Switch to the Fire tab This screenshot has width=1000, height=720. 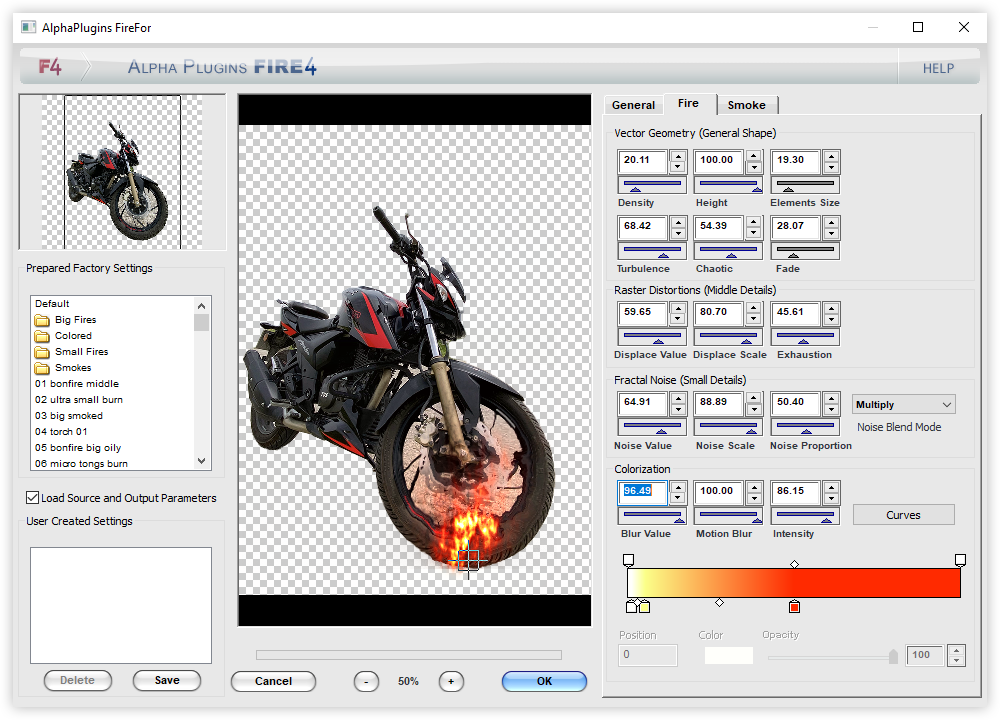tap(688, 103)
